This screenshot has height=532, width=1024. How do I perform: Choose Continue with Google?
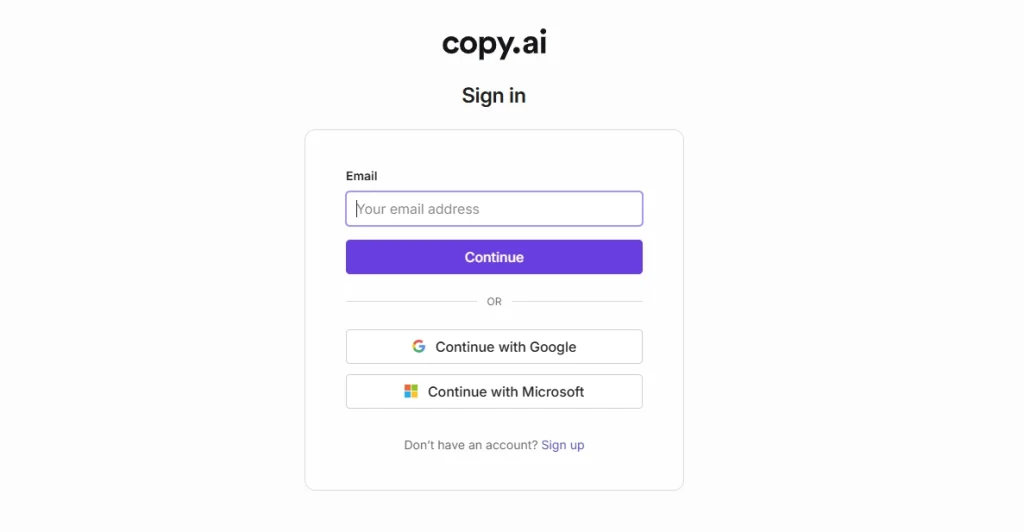coord(494,347)
